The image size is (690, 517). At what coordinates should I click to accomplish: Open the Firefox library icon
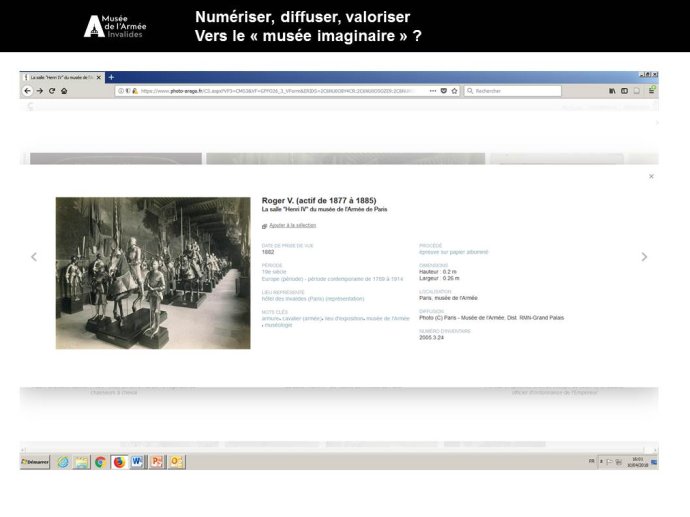(x=612, y=91)
